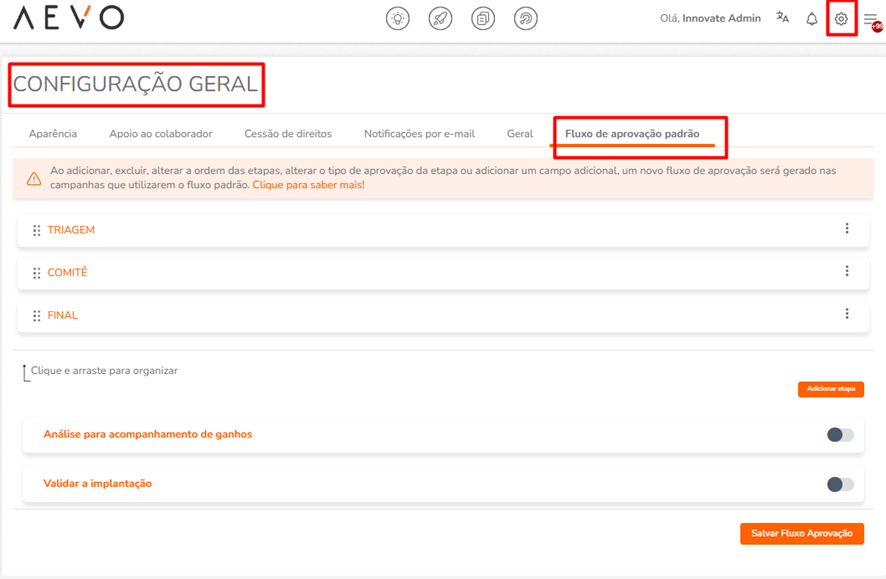Click Análise para acompanhamento de ganhos label
The image size is (886, 579).
click(x=148, y=434)
